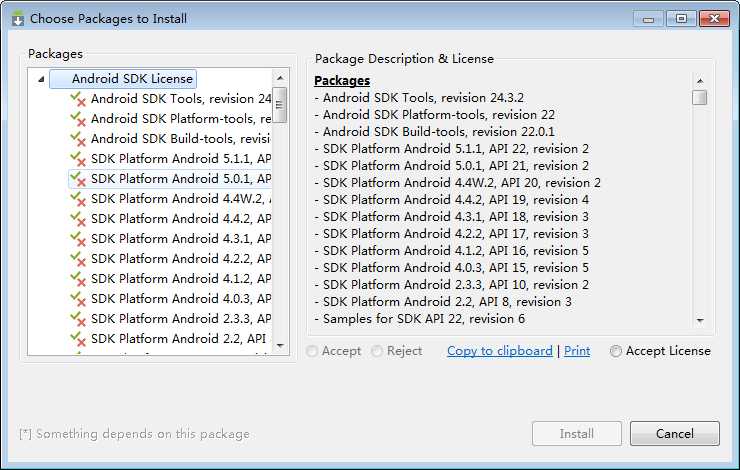Click status icon for SDK Platform Android 4.0.3
The image size is (740, 470).
click(x=78, y=299)
